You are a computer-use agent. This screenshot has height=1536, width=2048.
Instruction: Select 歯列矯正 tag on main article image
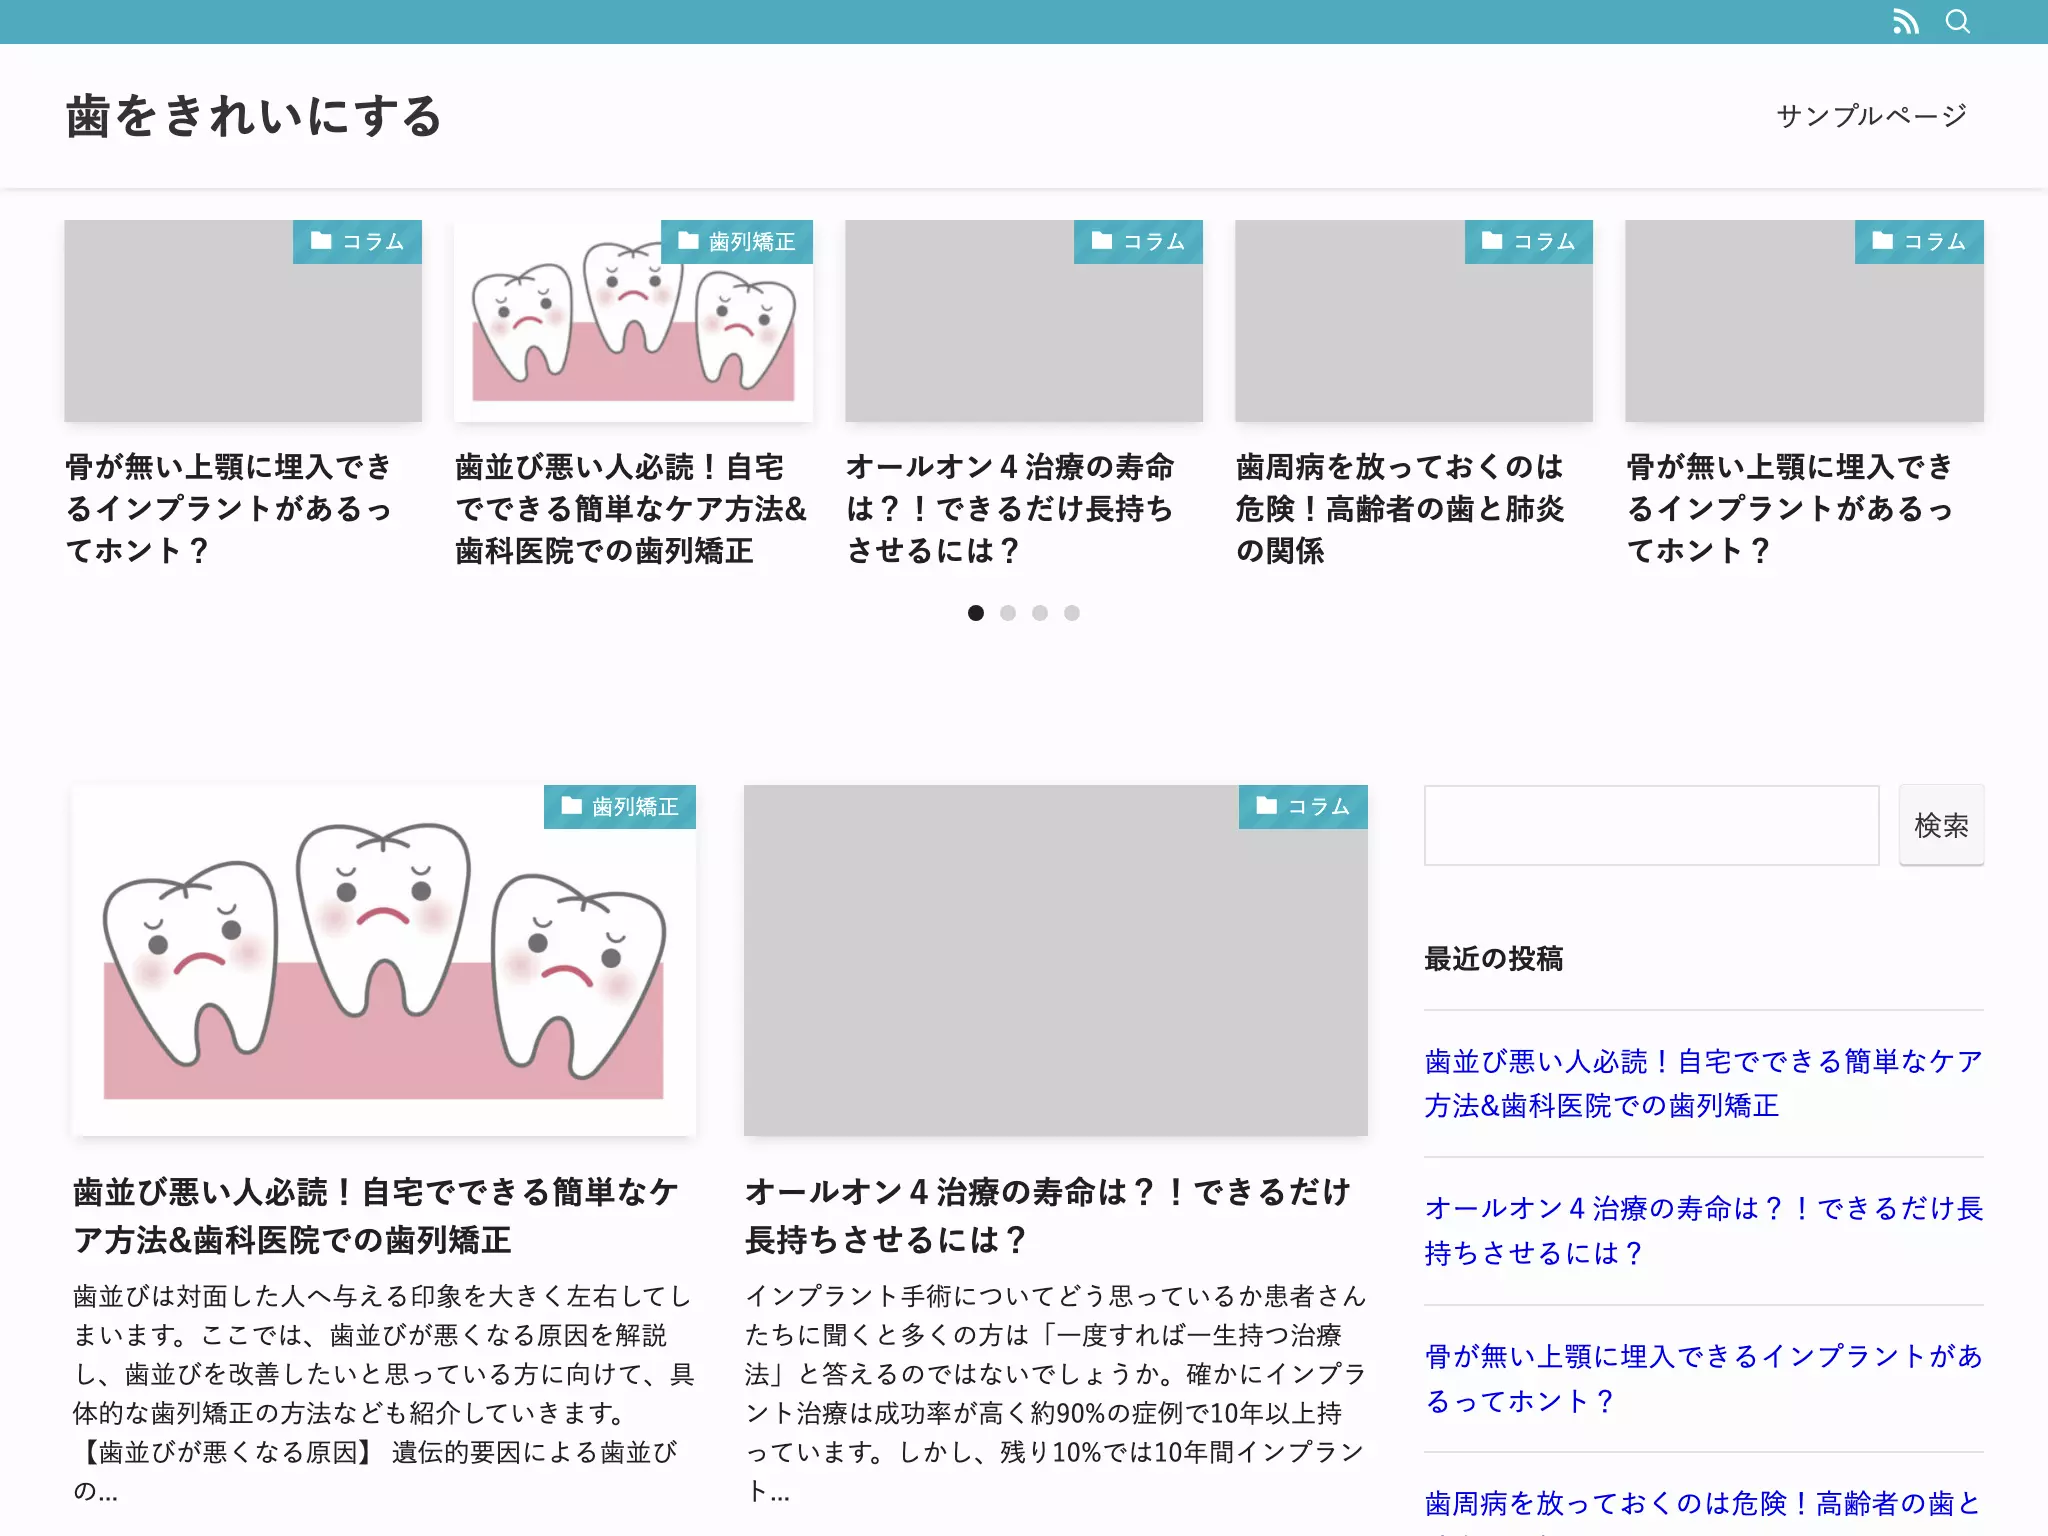coord(620,807)
